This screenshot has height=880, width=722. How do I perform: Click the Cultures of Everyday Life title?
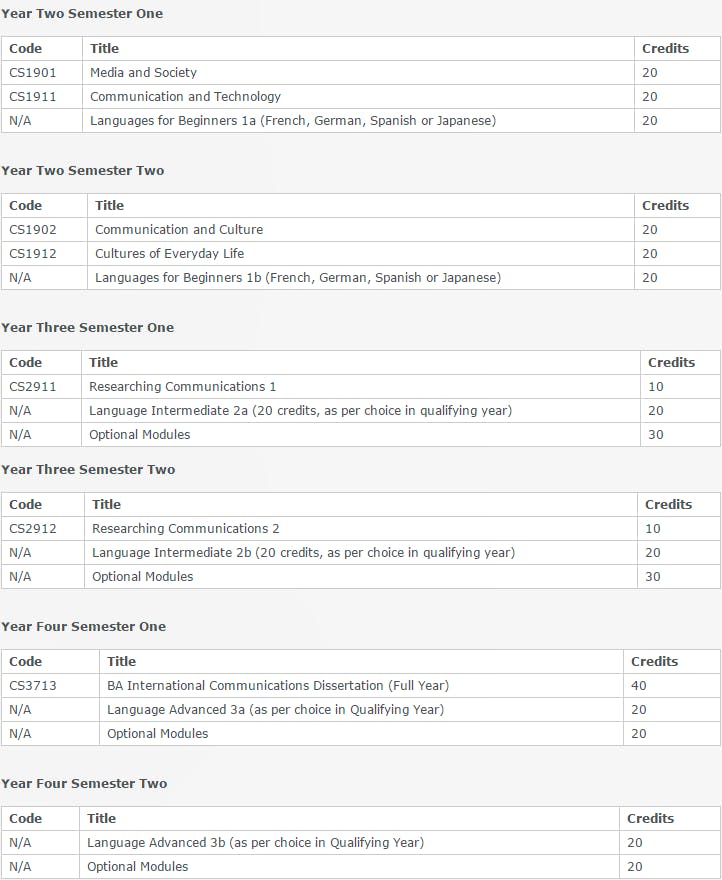(x=169, y=253)
